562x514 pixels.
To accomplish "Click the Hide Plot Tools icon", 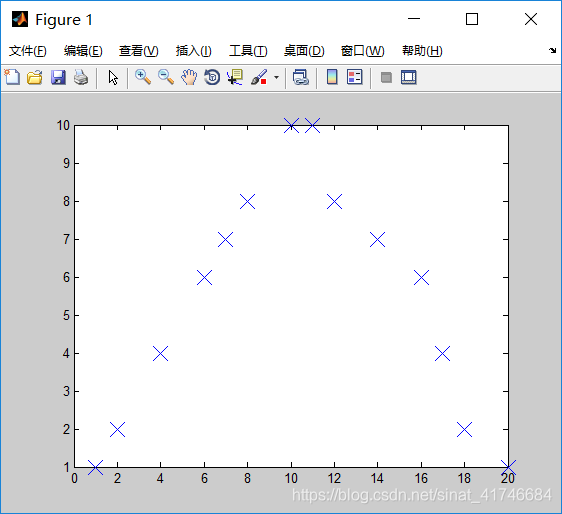I will pos(386,77).
